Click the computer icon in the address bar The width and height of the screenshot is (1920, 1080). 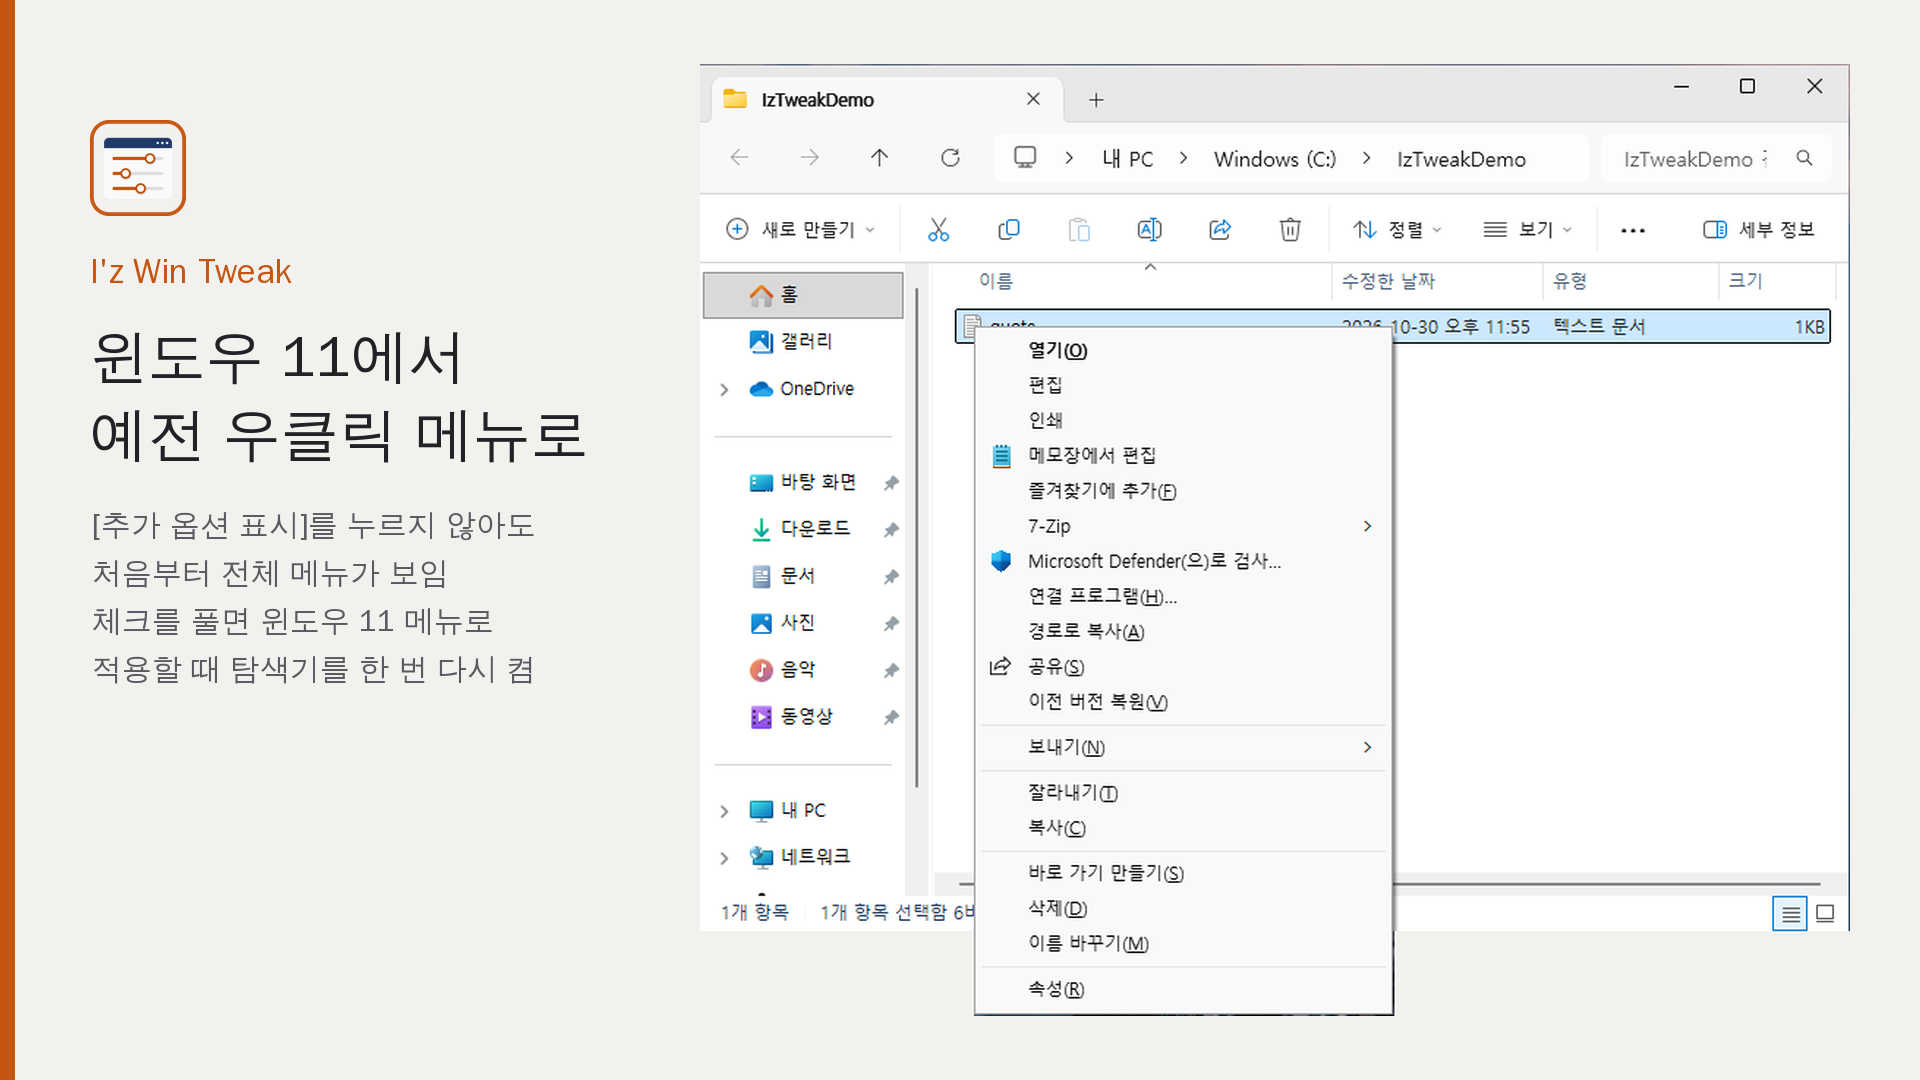click(1025, 158)
